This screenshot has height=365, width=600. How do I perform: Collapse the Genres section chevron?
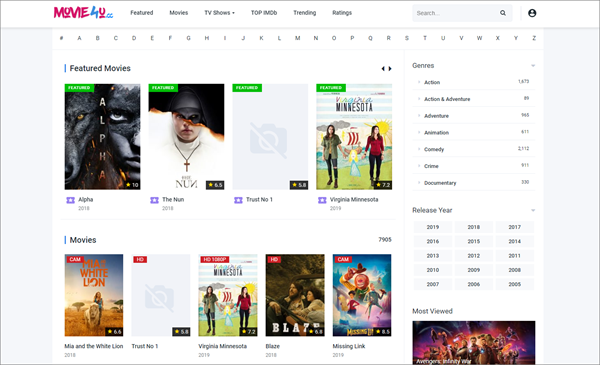(533, 66)
